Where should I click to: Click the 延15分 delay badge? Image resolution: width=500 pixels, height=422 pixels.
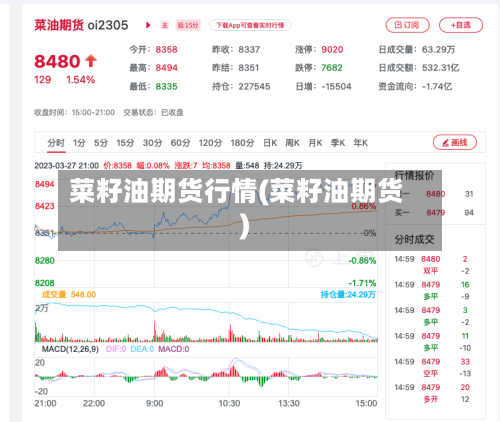coord(188,25)
